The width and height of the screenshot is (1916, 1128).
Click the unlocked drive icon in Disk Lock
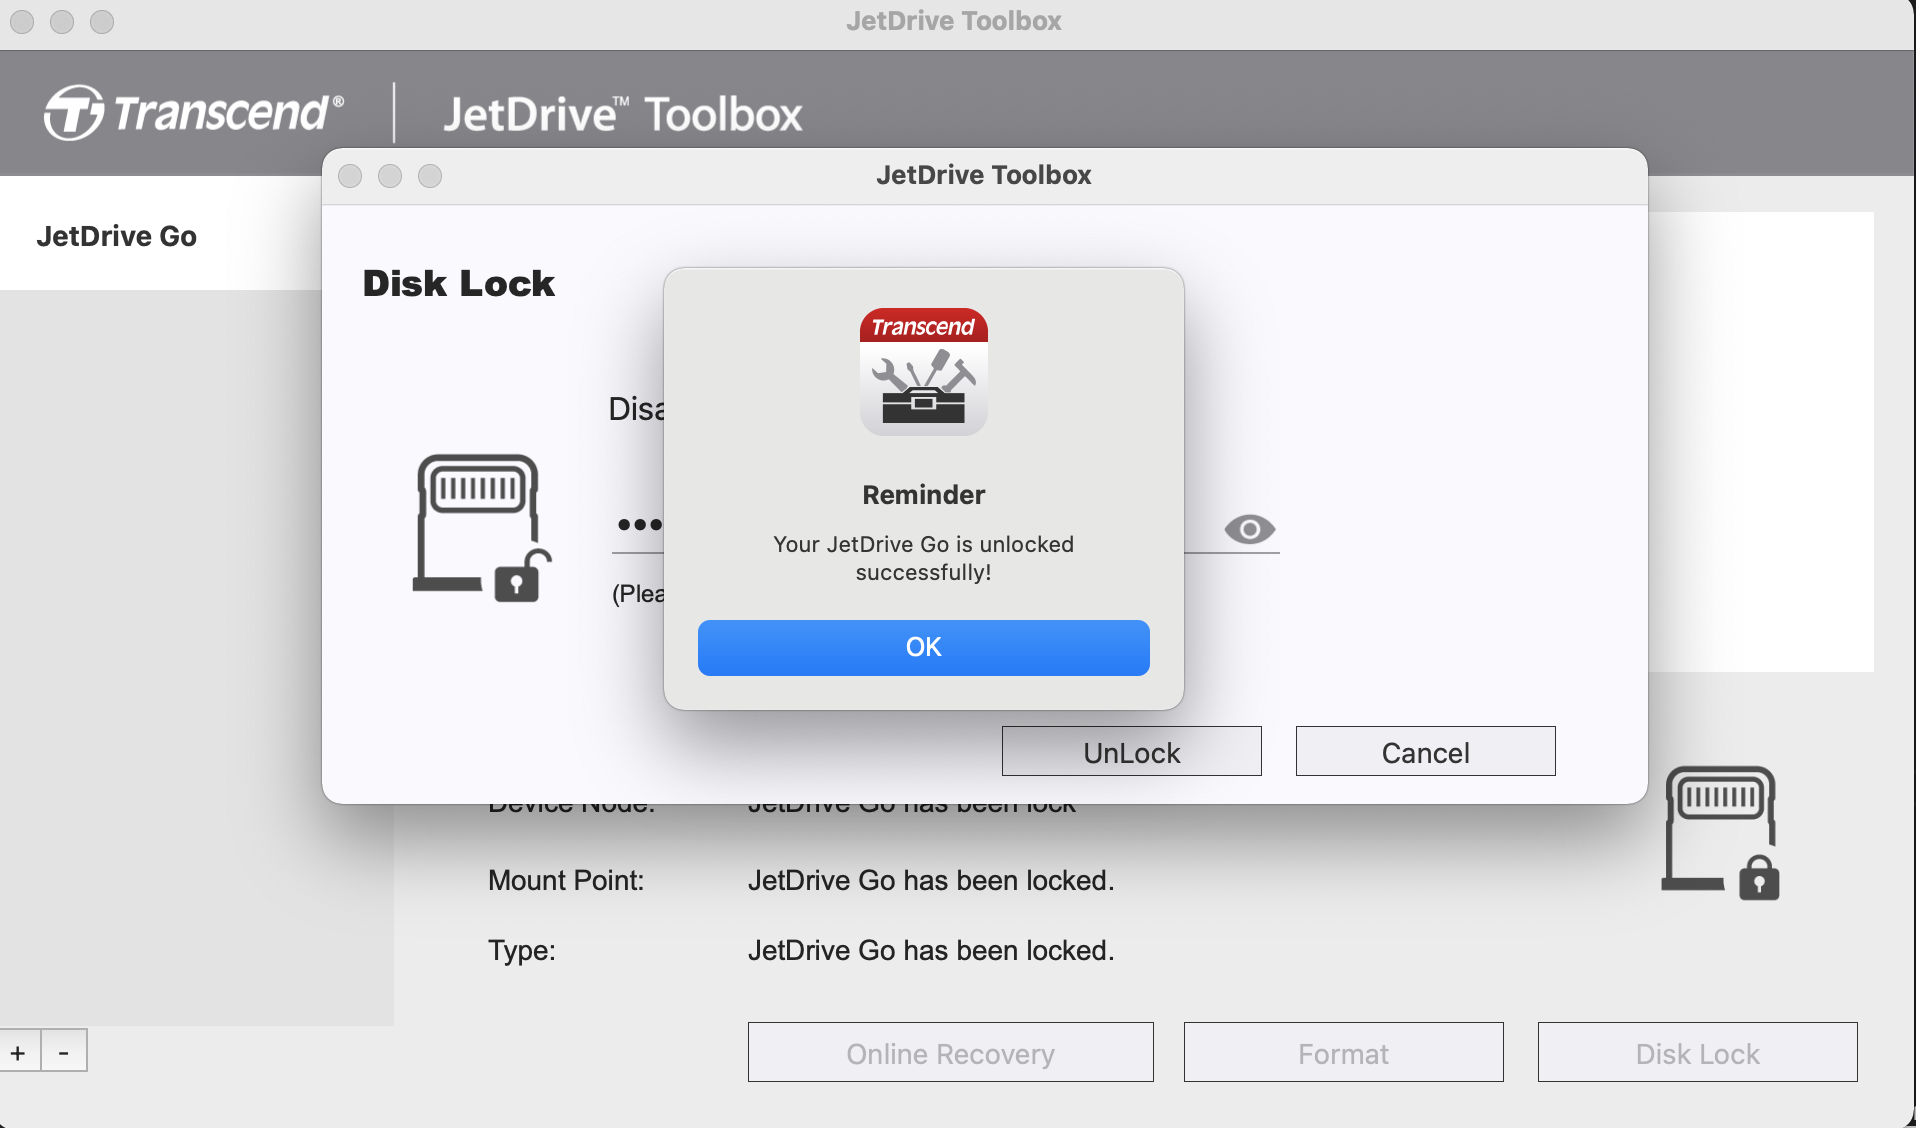(482, 528)
